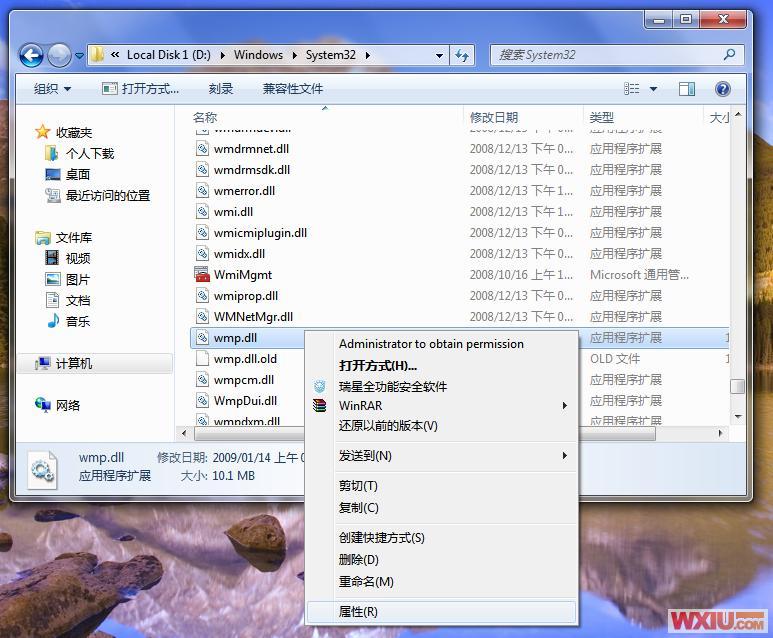Click the WmiMgmt toolbox file icon
Screen dimensions: 773x638
point(202,275)
